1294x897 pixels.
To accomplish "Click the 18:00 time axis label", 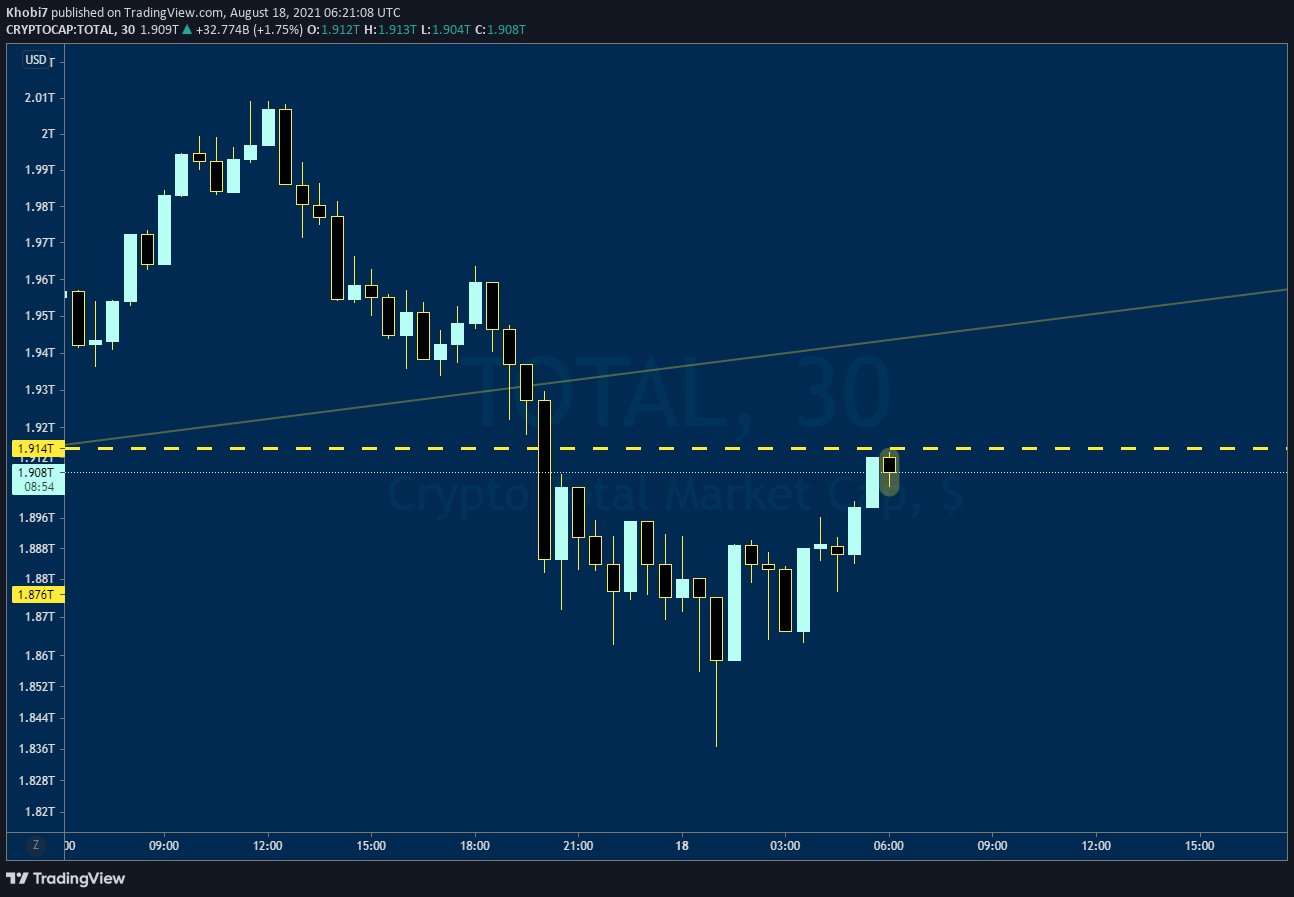I will 475,846.
